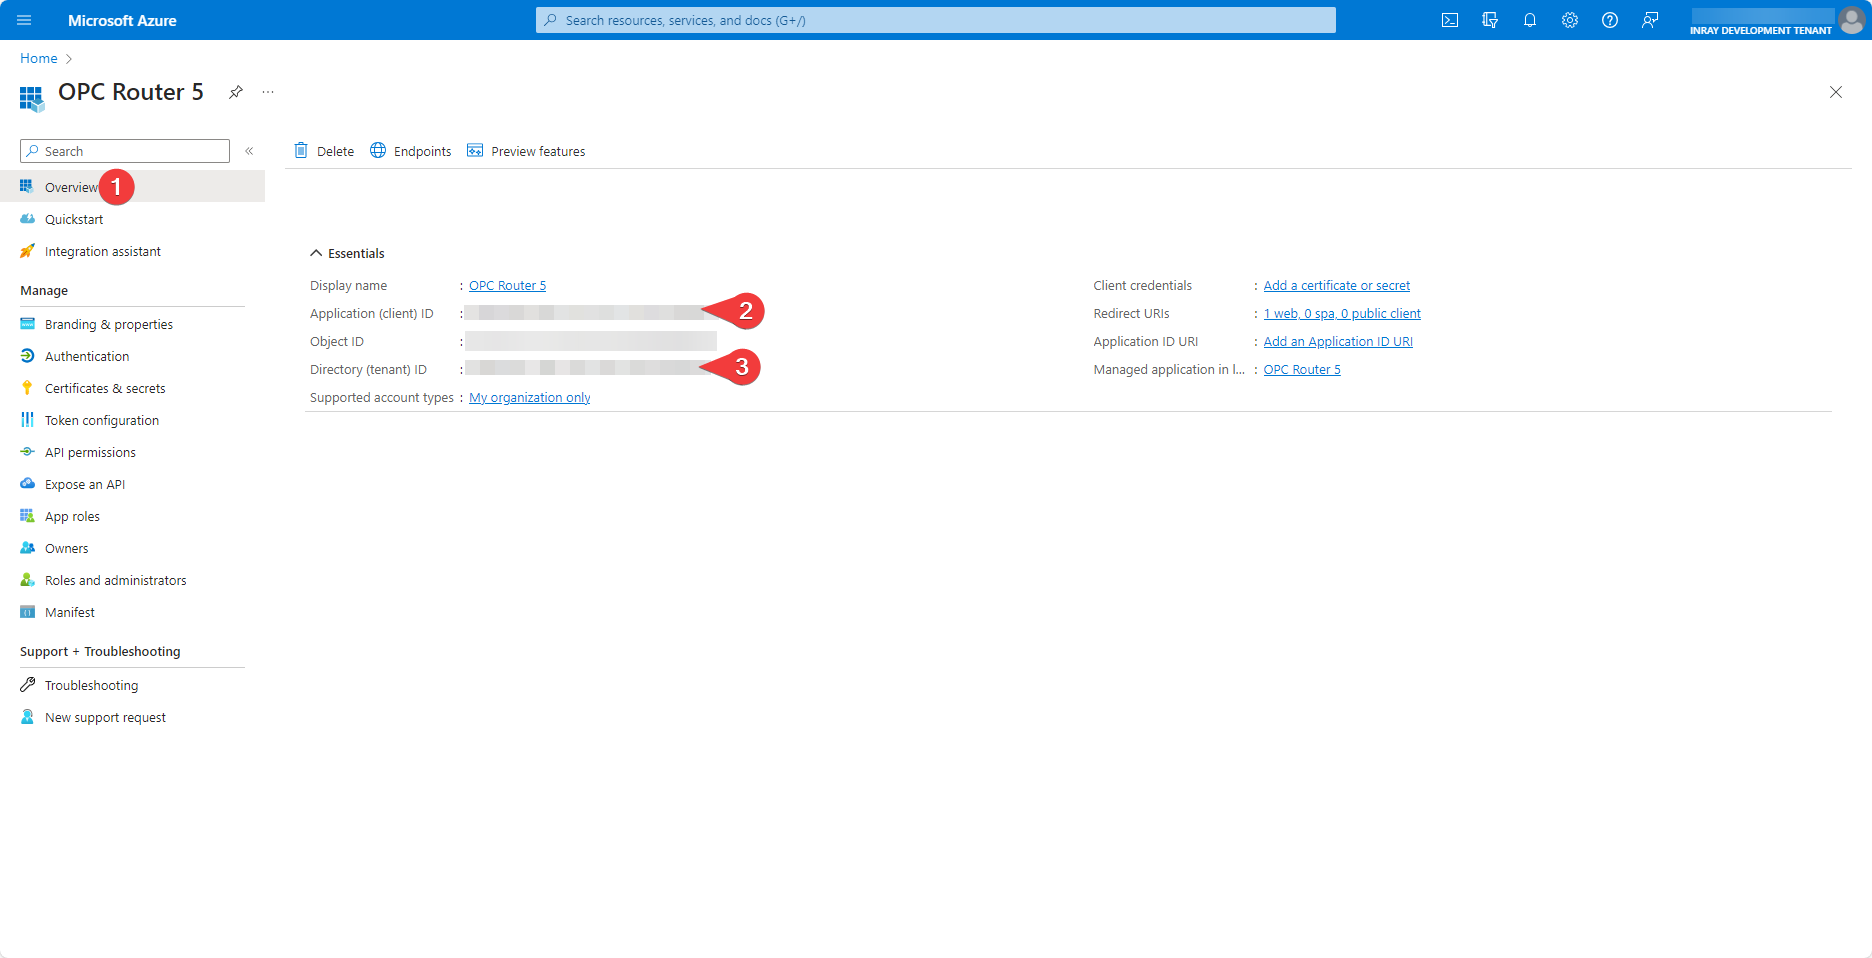
Task: Open the managed application OPC Router 5 link
Action: [x=1302, y=369]
